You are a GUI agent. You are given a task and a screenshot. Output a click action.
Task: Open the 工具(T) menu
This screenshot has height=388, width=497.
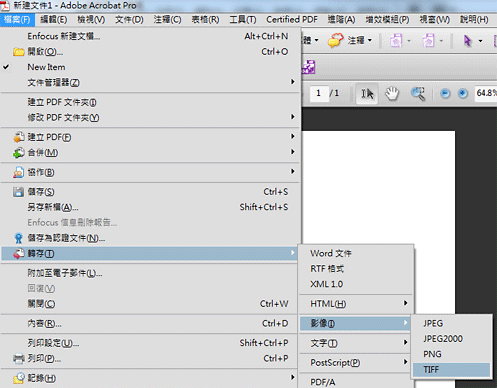243,20
